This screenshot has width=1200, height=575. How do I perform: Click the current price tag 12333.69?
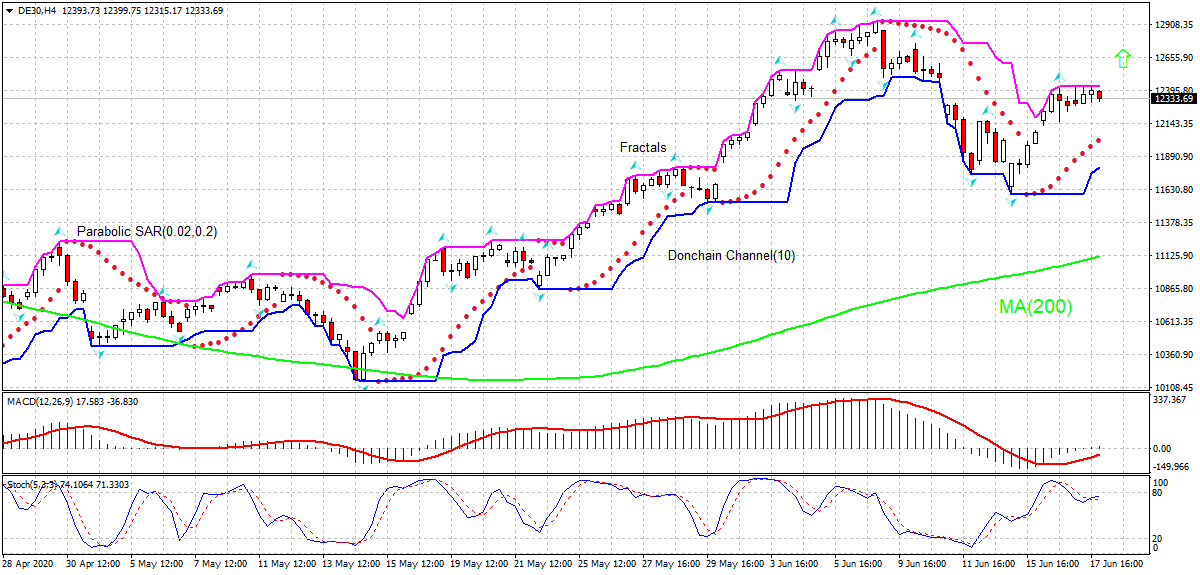click(1174, 98)
